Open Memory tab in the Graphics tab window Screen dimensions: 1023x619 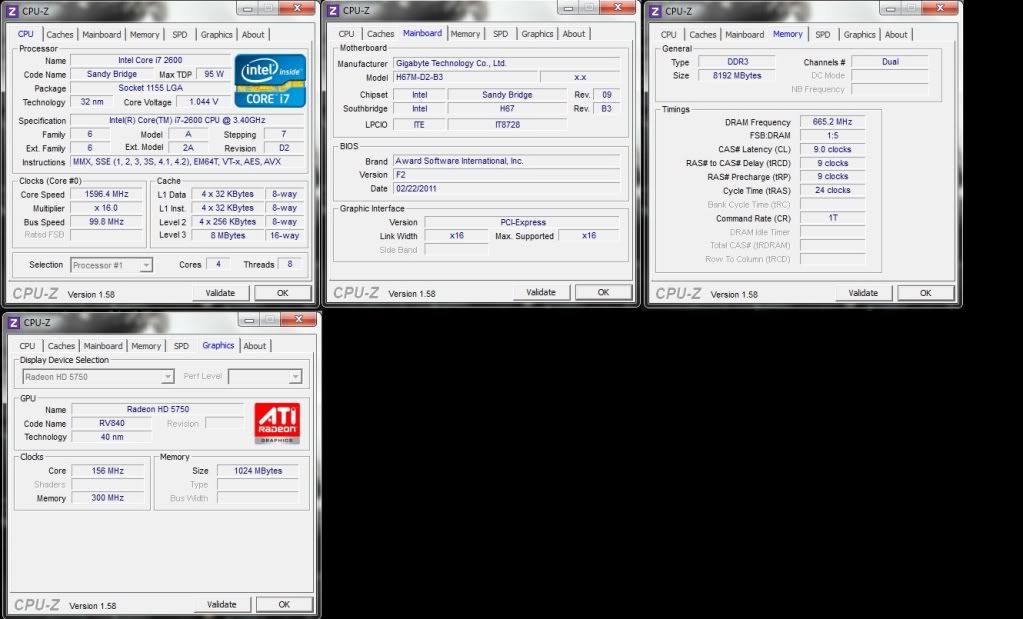click(x=145, y=346)
